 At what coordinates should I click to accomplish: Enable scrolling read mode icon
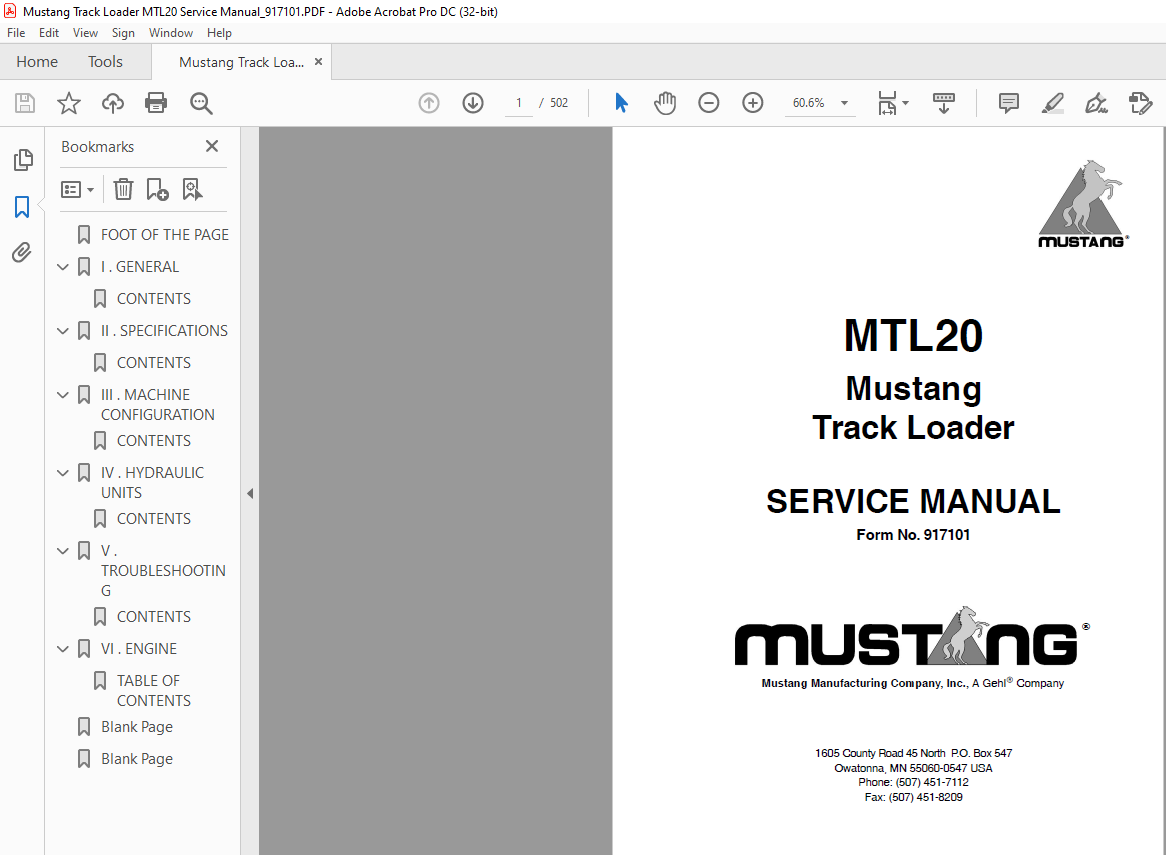point(944,103)
